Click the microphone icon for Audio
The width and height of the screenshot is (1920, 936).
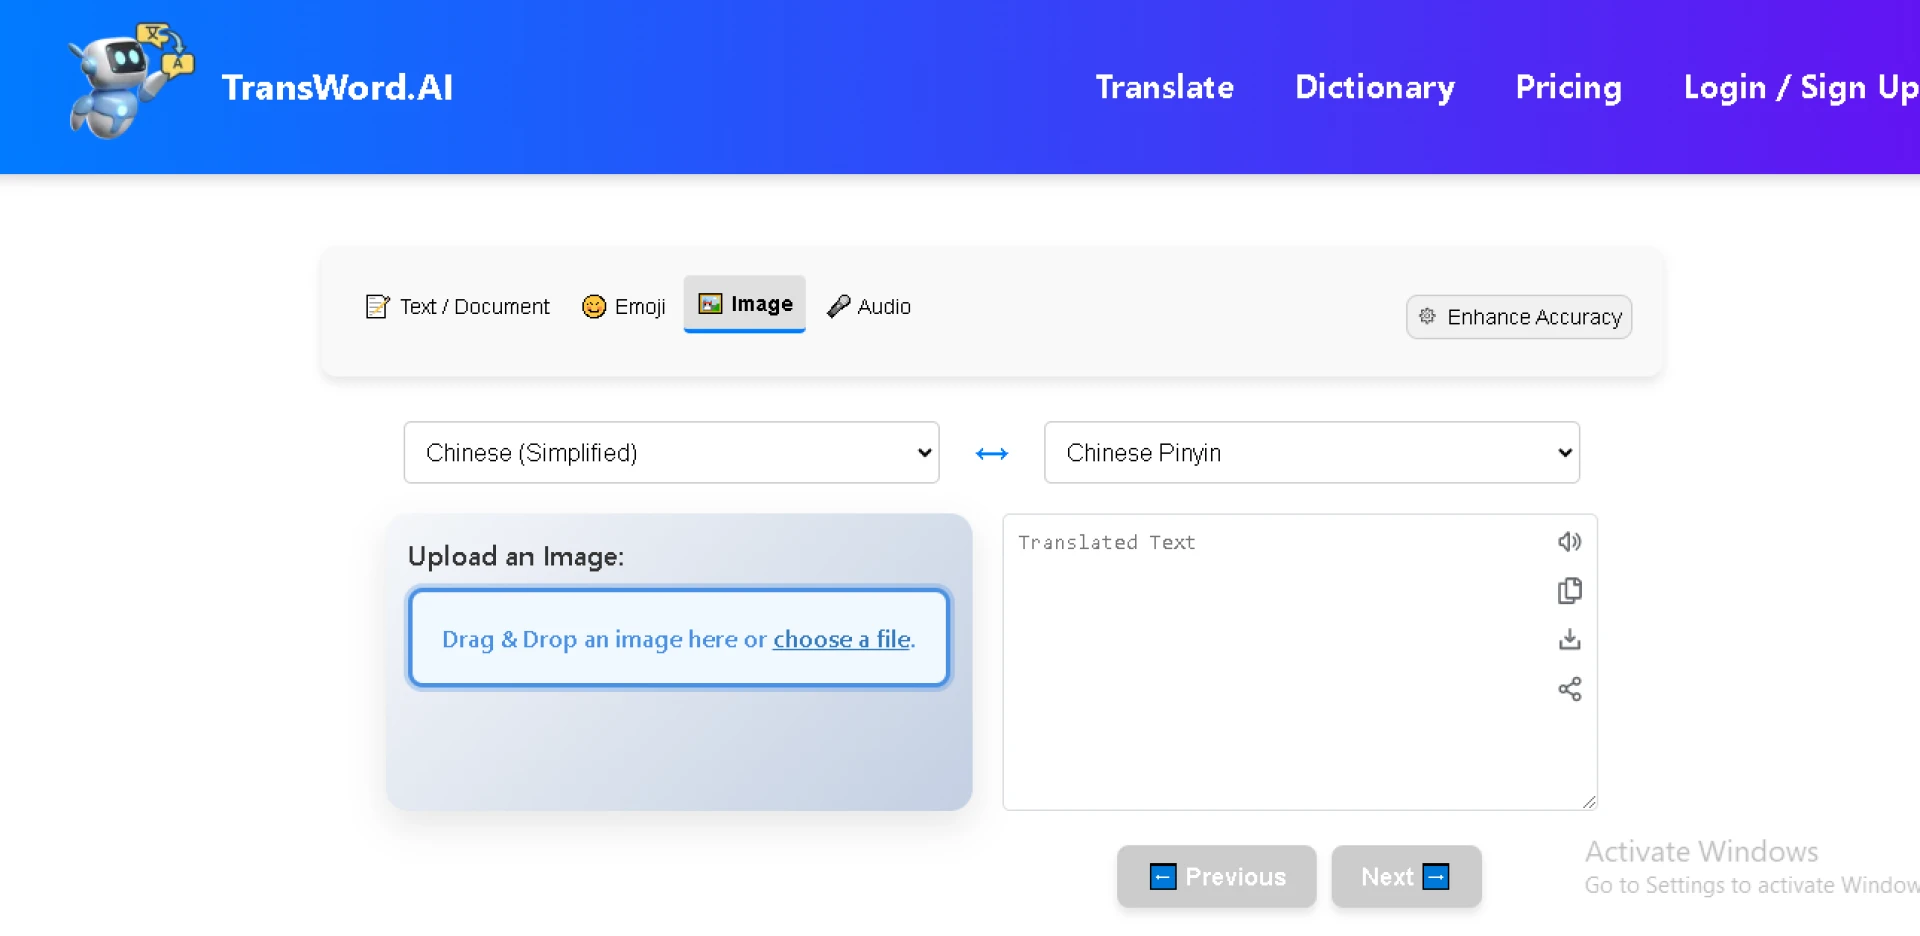pyautogui.click(x=839, y=306)
